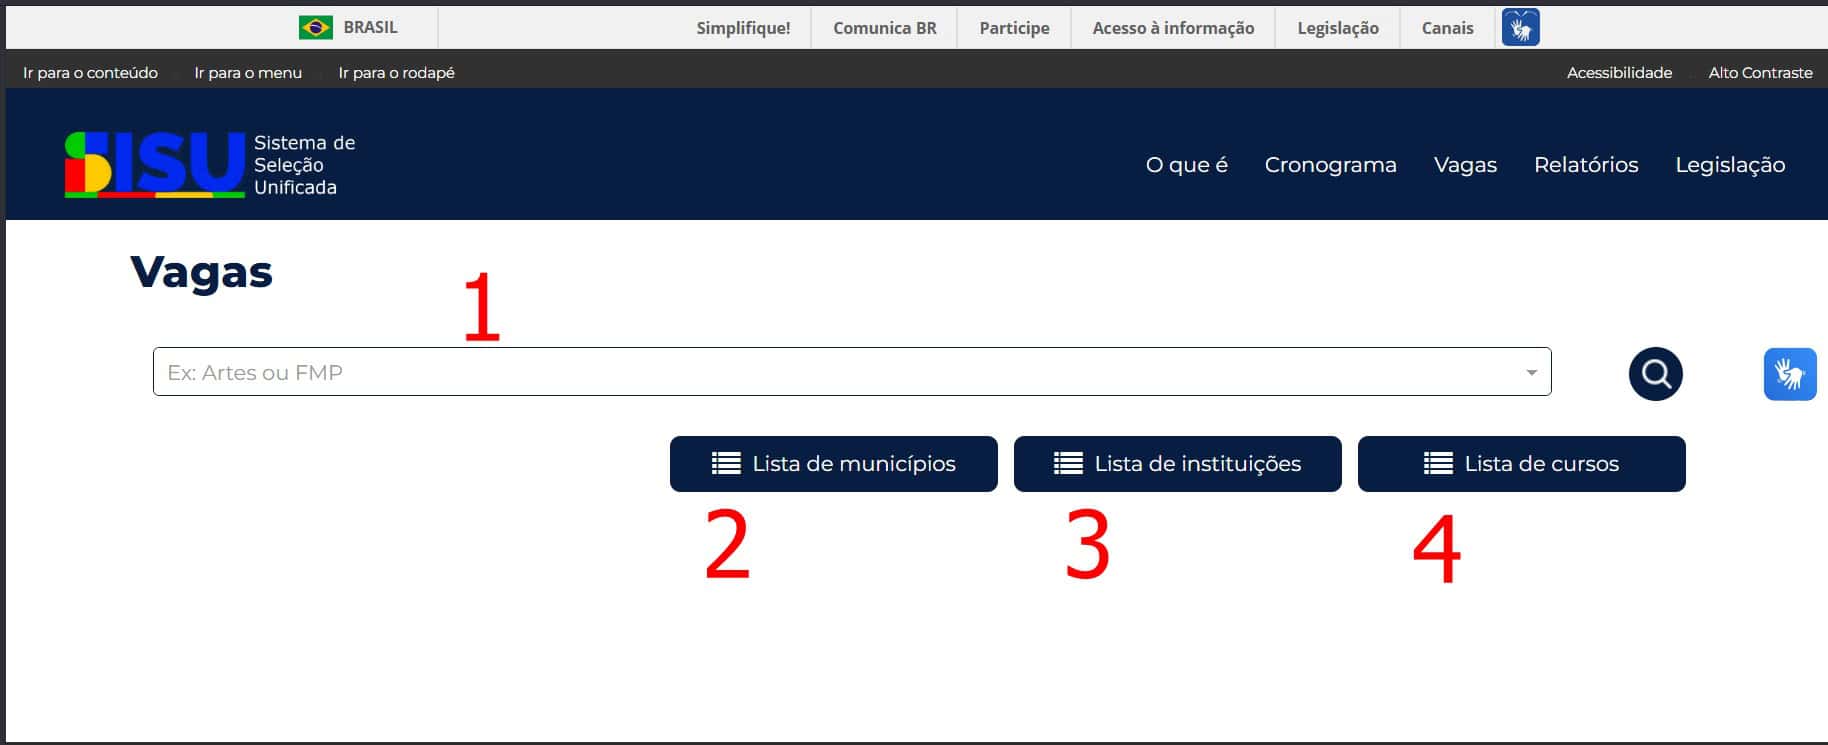Open Legislação in the blue navigation bar
The image size is (1828, 745).
pyautogui.click(x=1730, y=165)
